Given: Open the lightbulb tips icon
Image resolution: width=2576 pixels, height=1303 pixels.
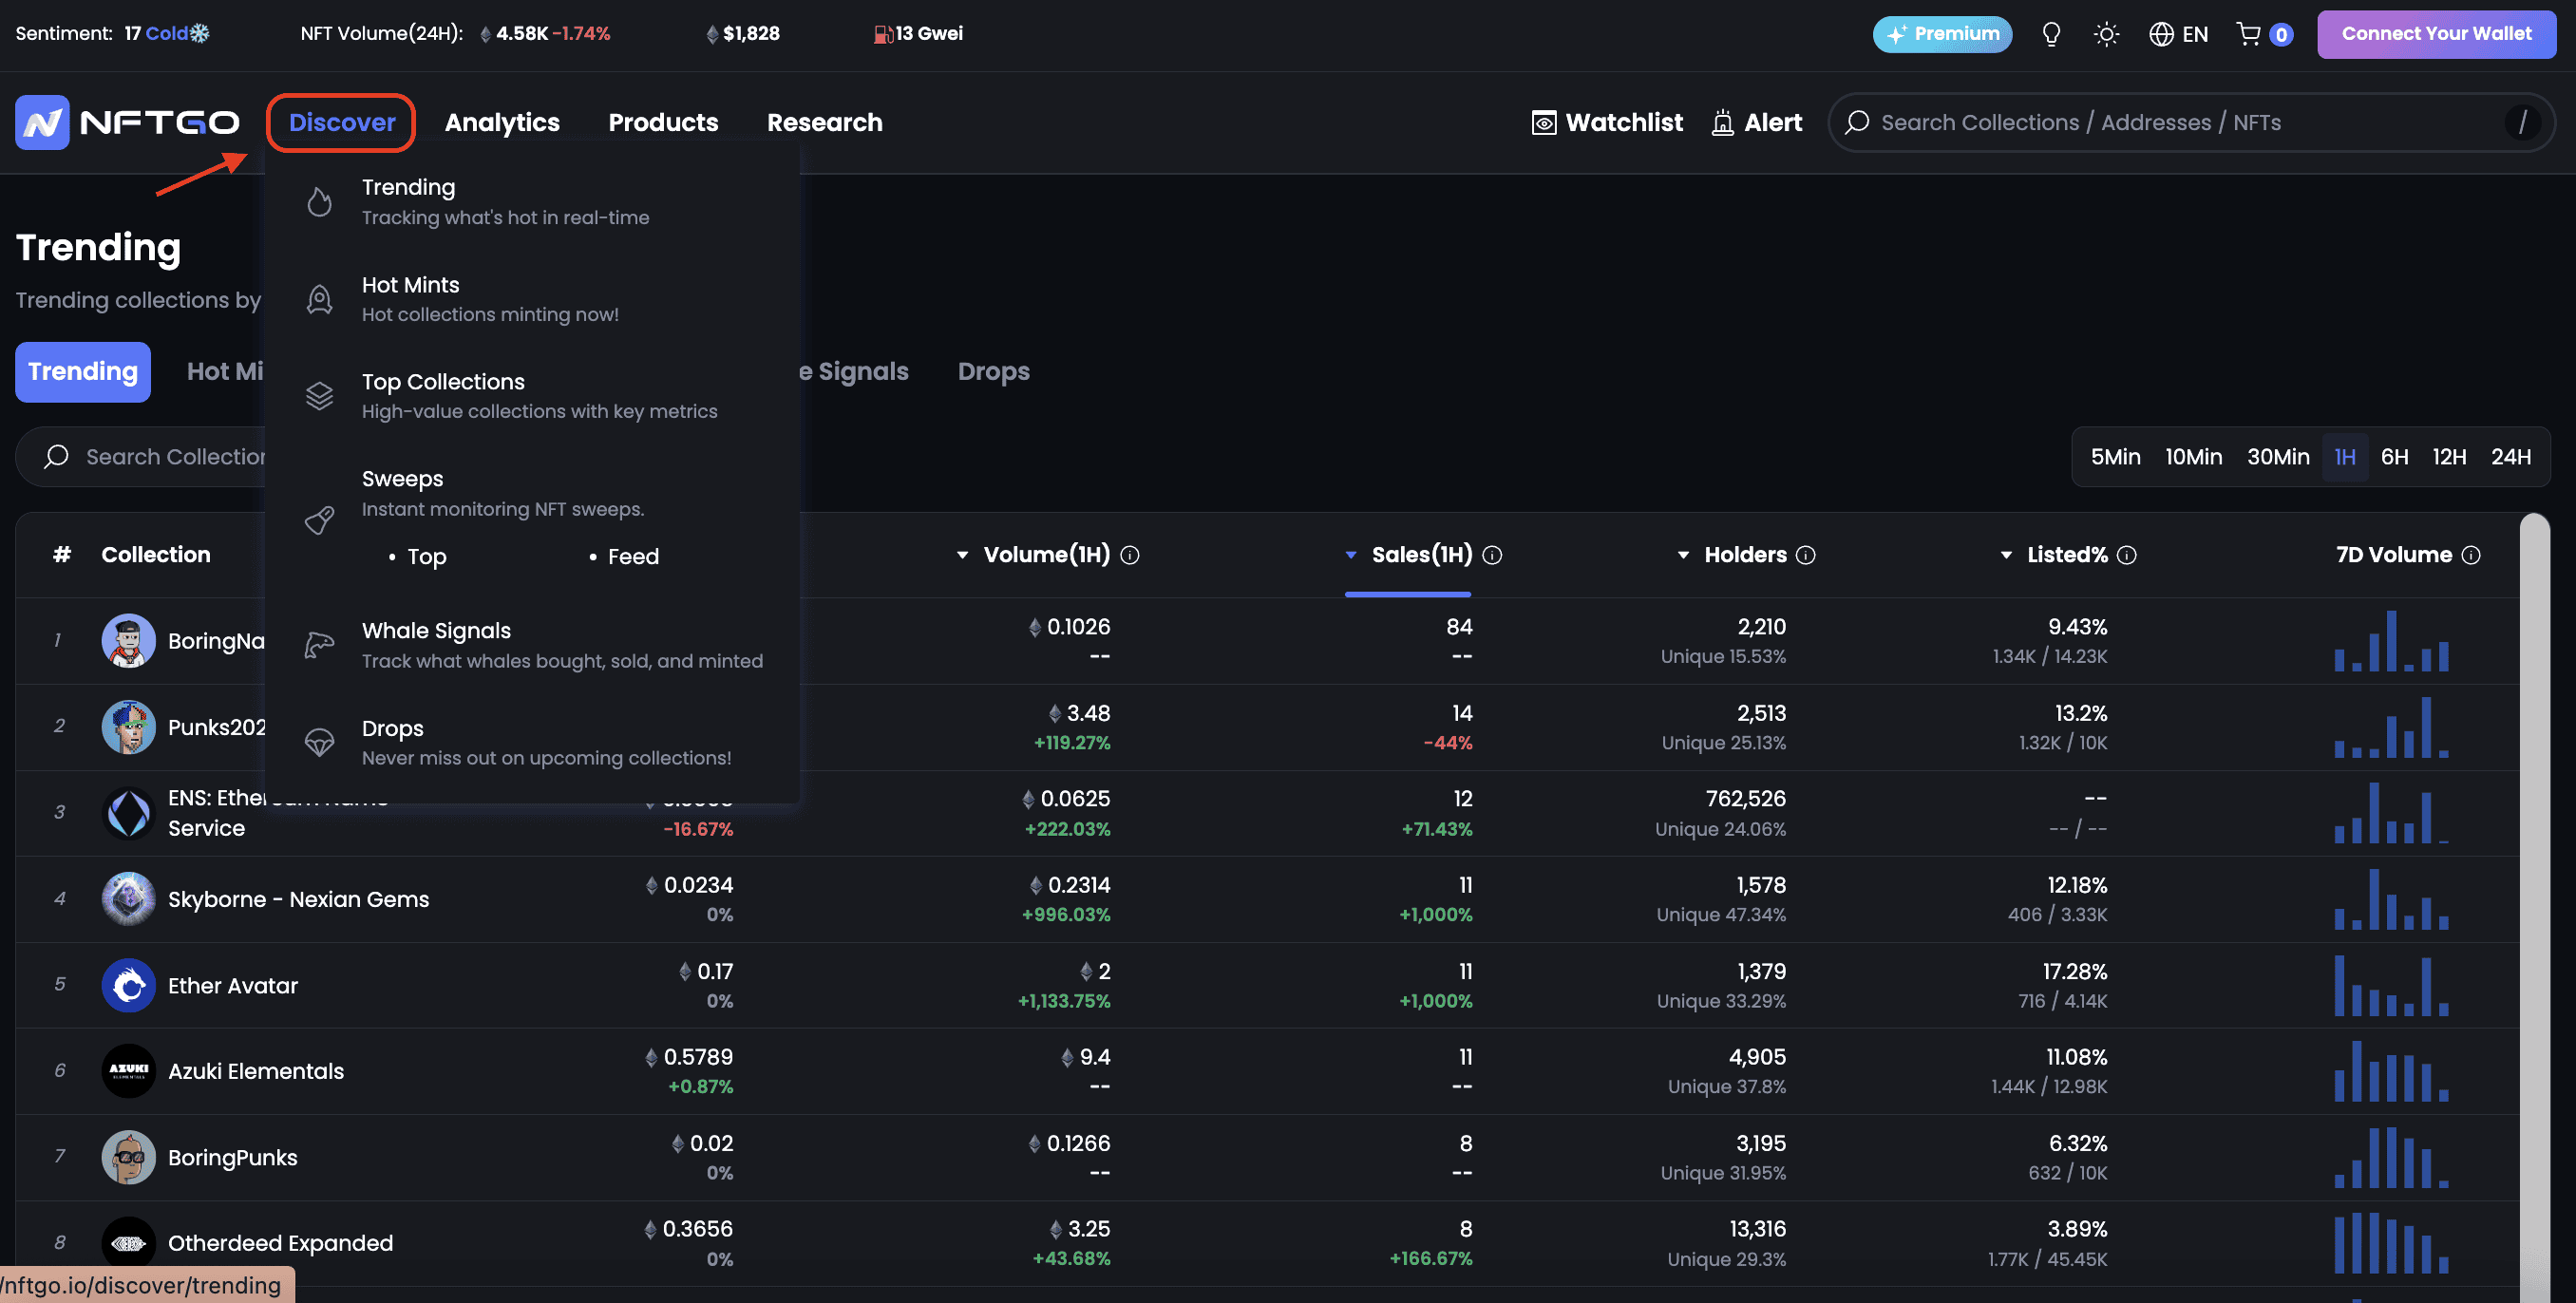Looking at the screenshot, I should [x=2051, y=34].
